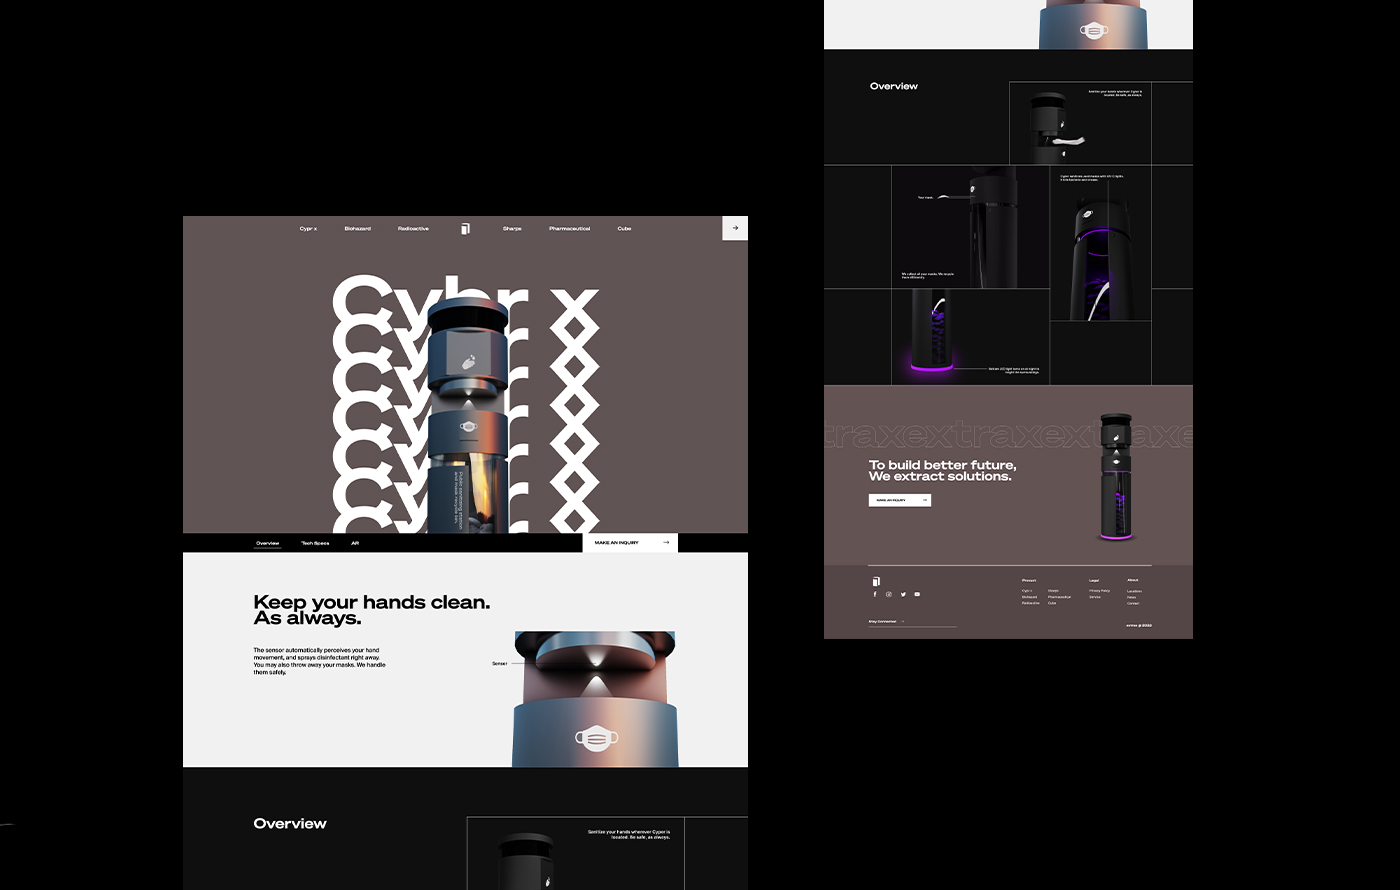Open the Instagram icon in the footer
Screen dimensions: 1400x890
pyautogui.click(x=889, y=594)
